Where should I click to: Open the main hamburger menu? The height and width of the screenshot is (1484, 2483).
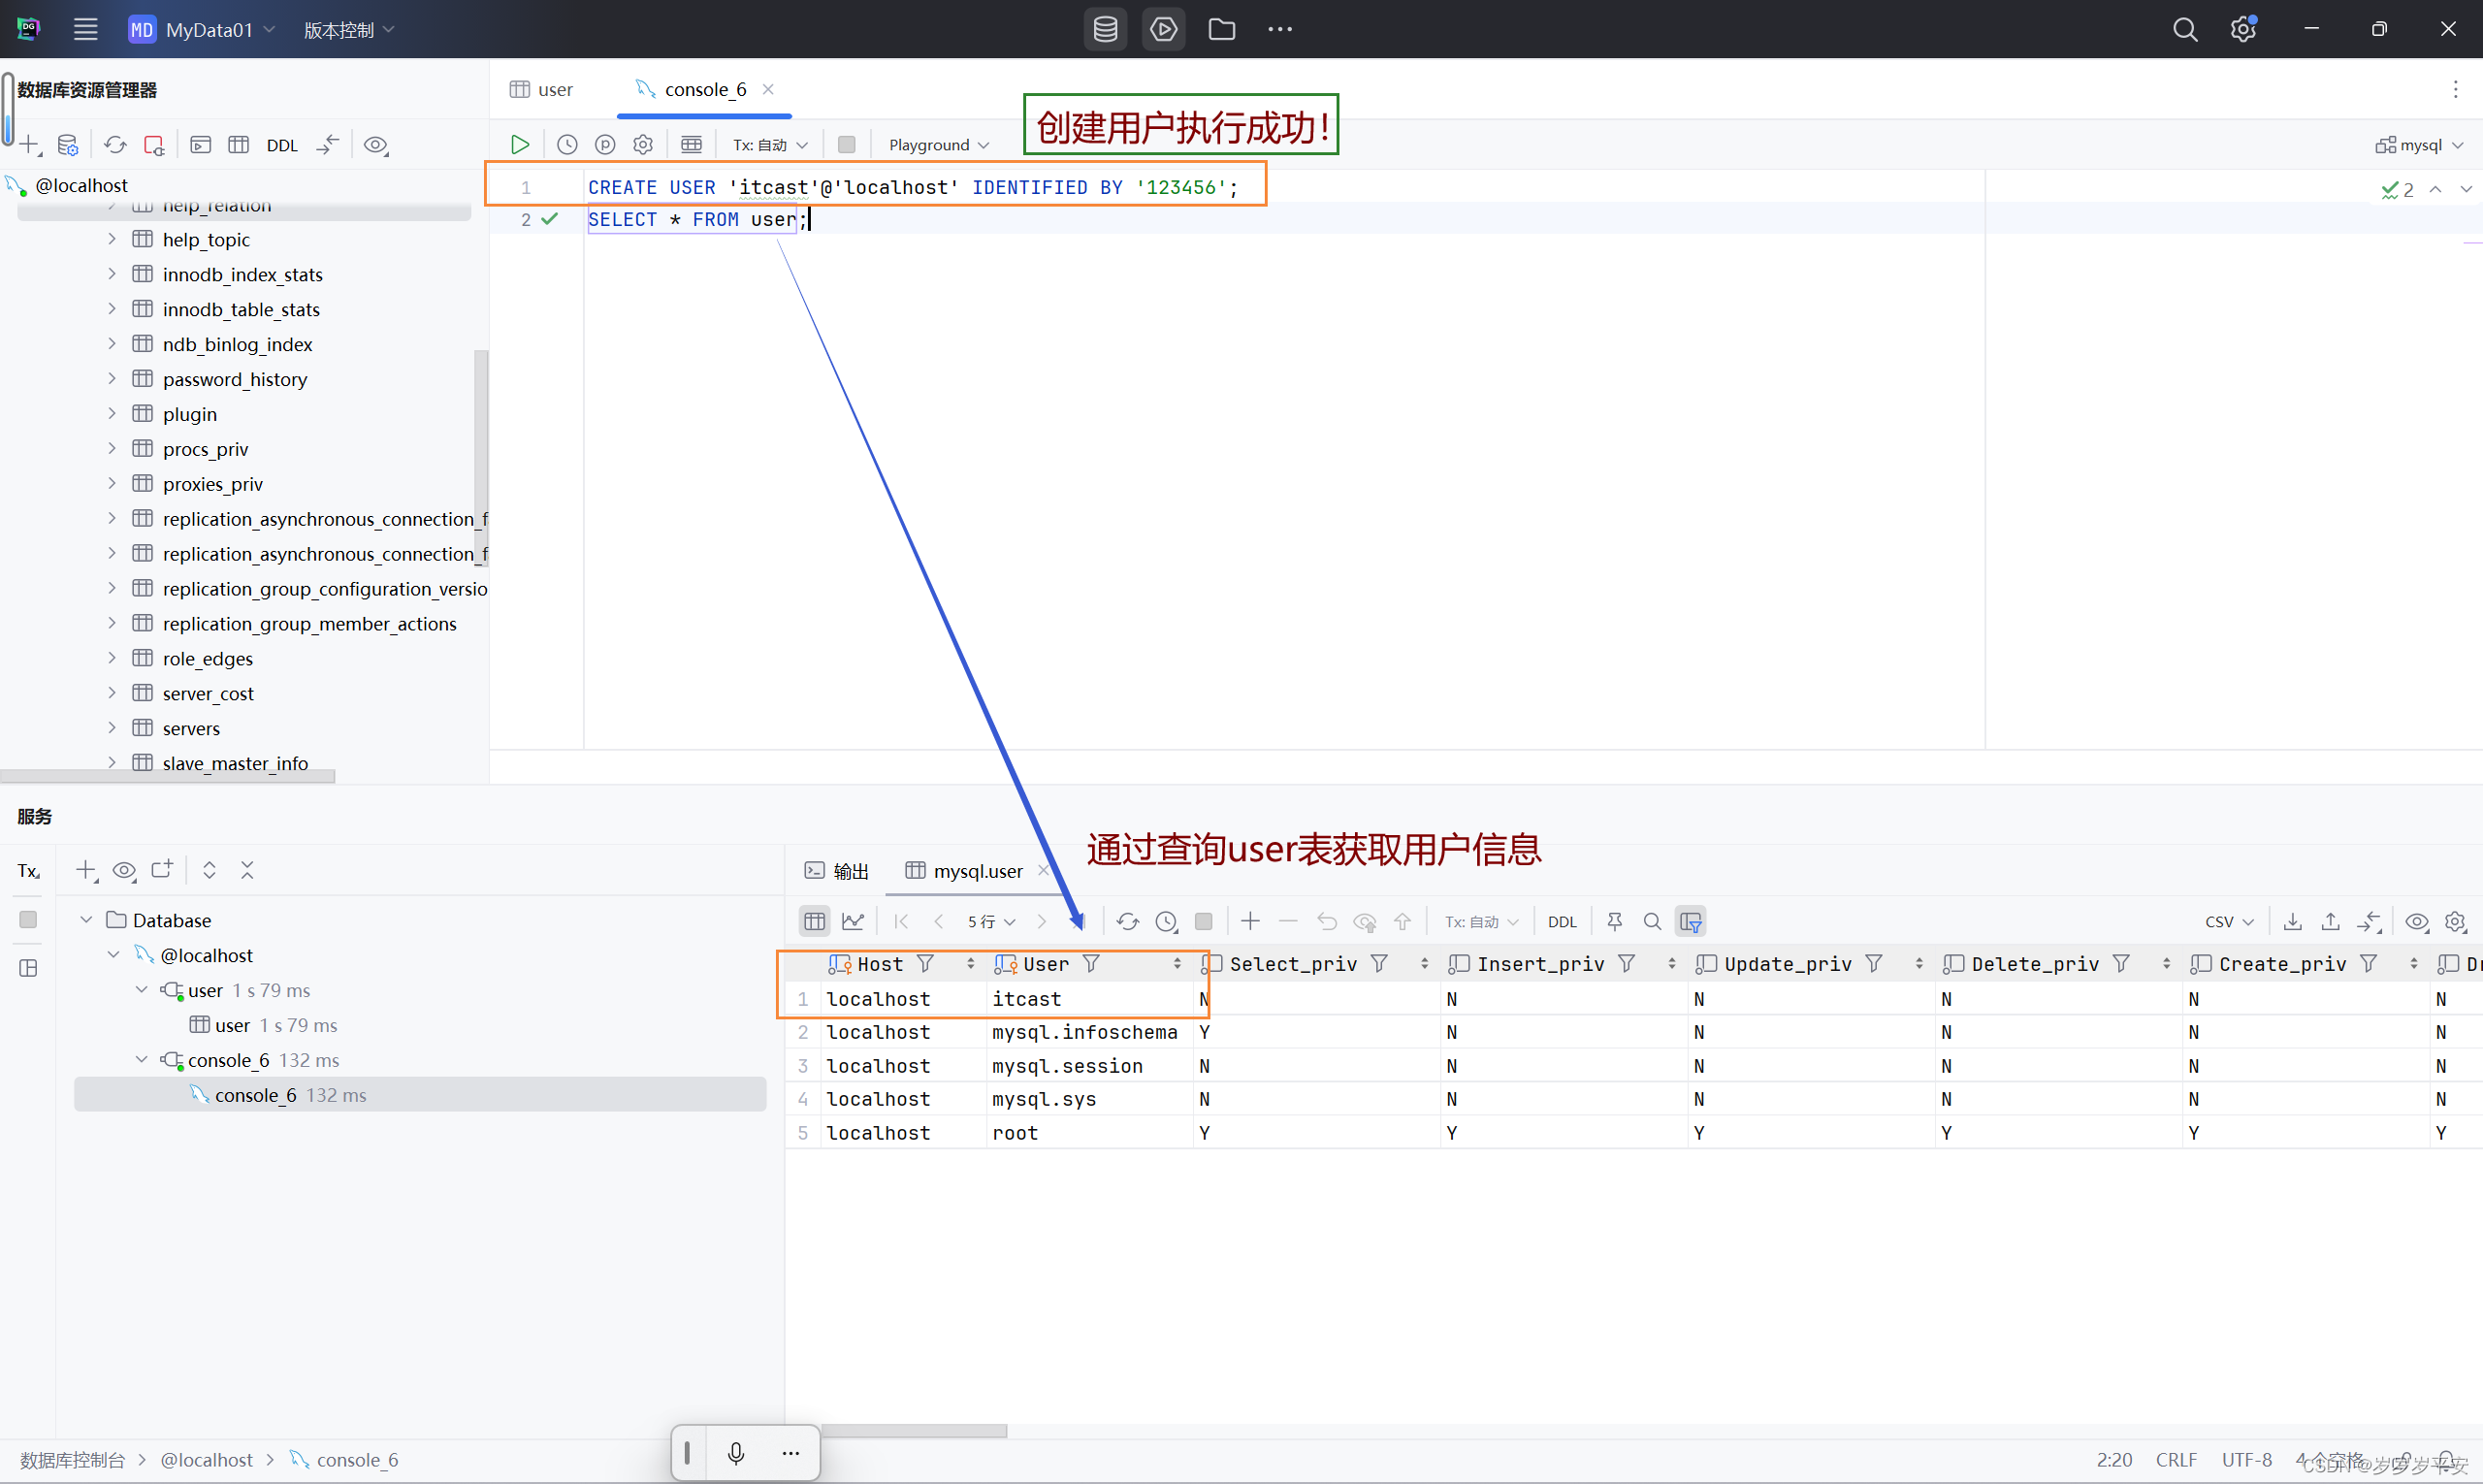pyautogui.click(x=86, y=29)
